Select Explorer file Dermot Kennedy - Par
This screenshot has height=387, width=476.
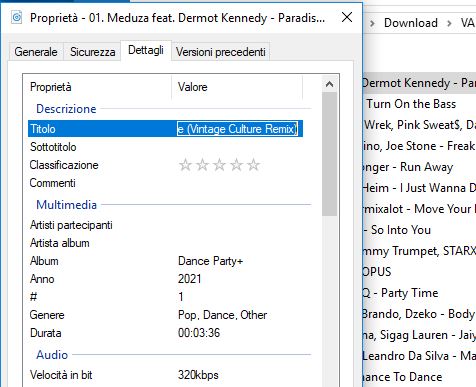click(x=419, y=83)
